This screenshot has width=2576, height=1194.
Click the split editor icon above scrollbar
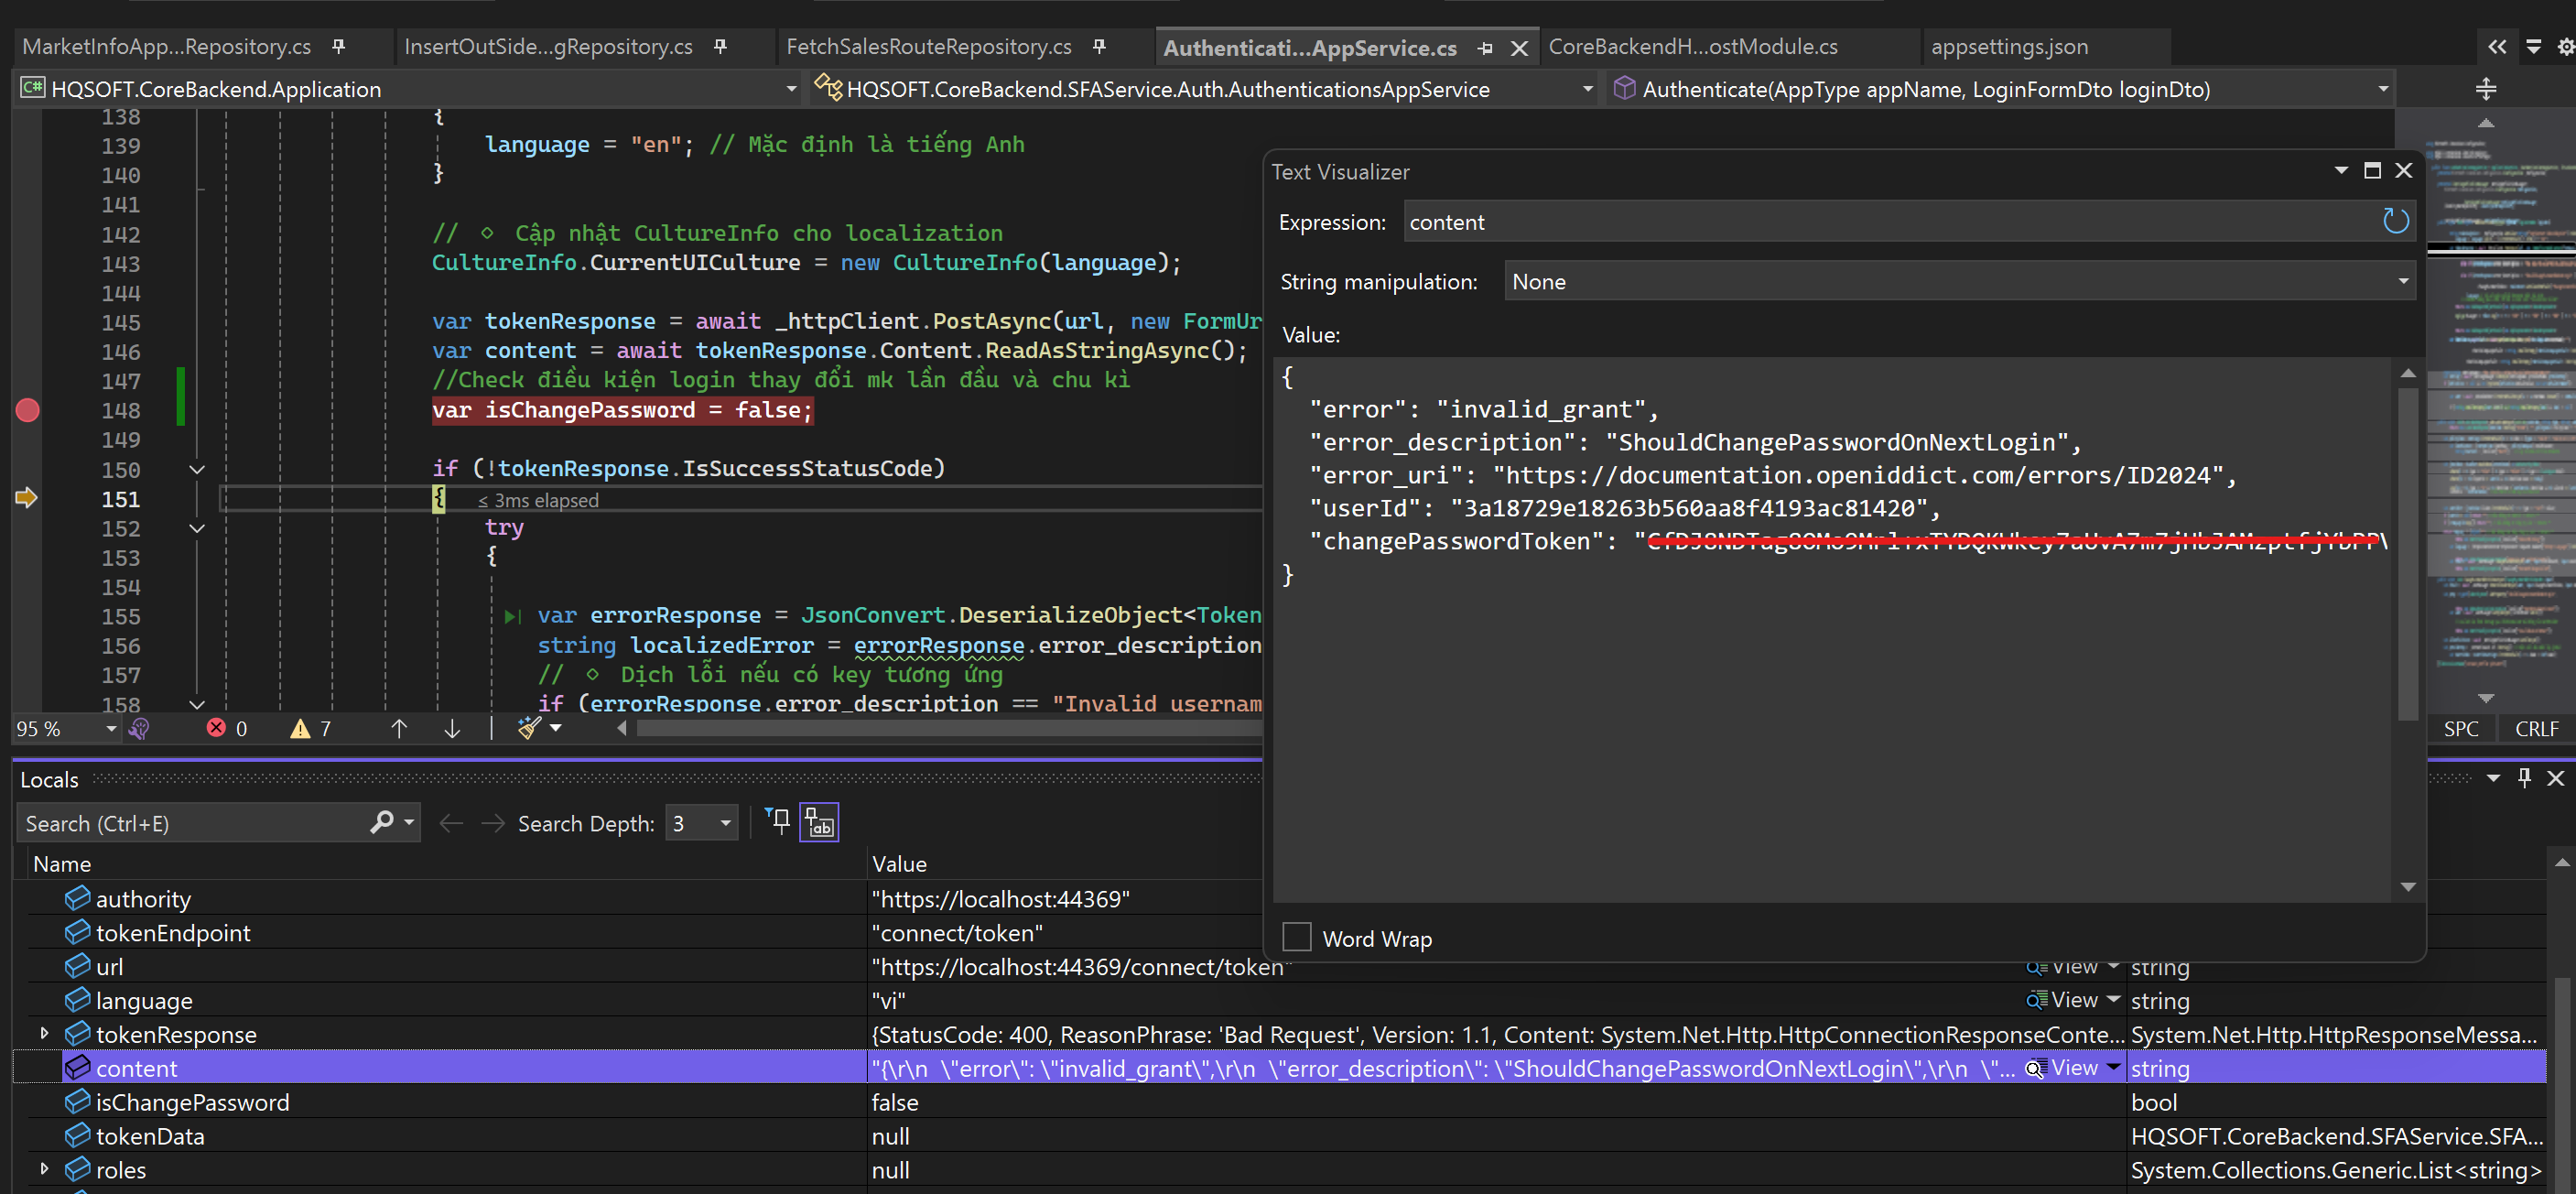pyautogui.click(x=2485, y=89)
